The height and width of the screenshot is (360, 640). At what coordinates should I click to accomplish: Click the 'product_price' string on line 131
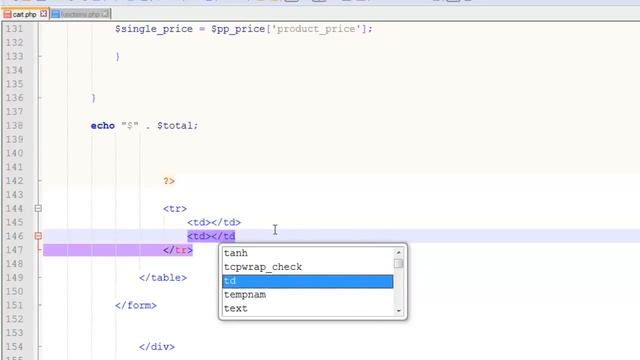click(x=316, y=29)
